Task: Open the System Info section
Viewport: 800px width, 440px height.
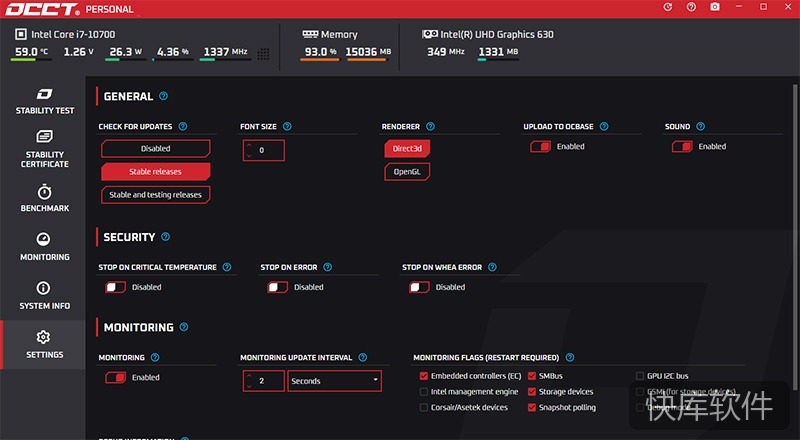Action: pyautogui.click(x=44, y=296)
